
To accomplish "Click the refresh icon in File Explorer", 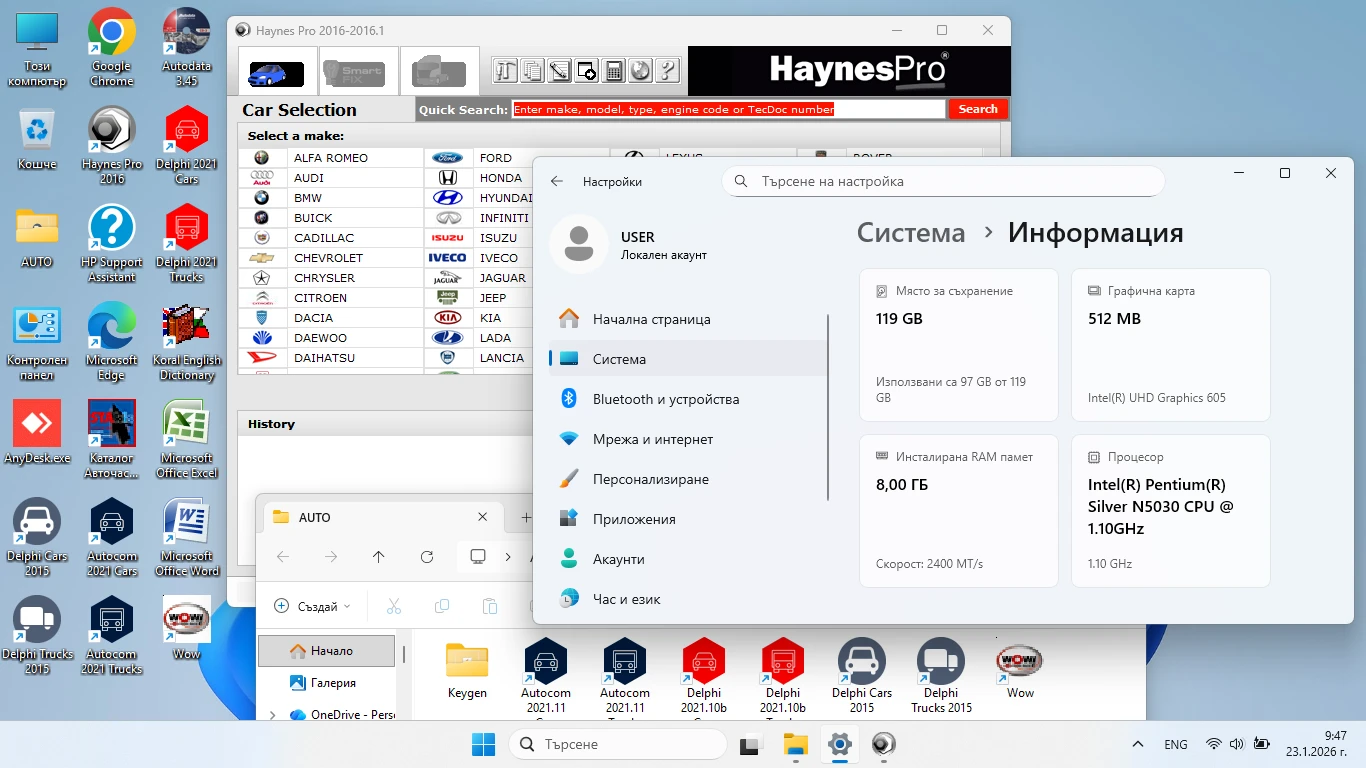I will click(x=427, y=557).
